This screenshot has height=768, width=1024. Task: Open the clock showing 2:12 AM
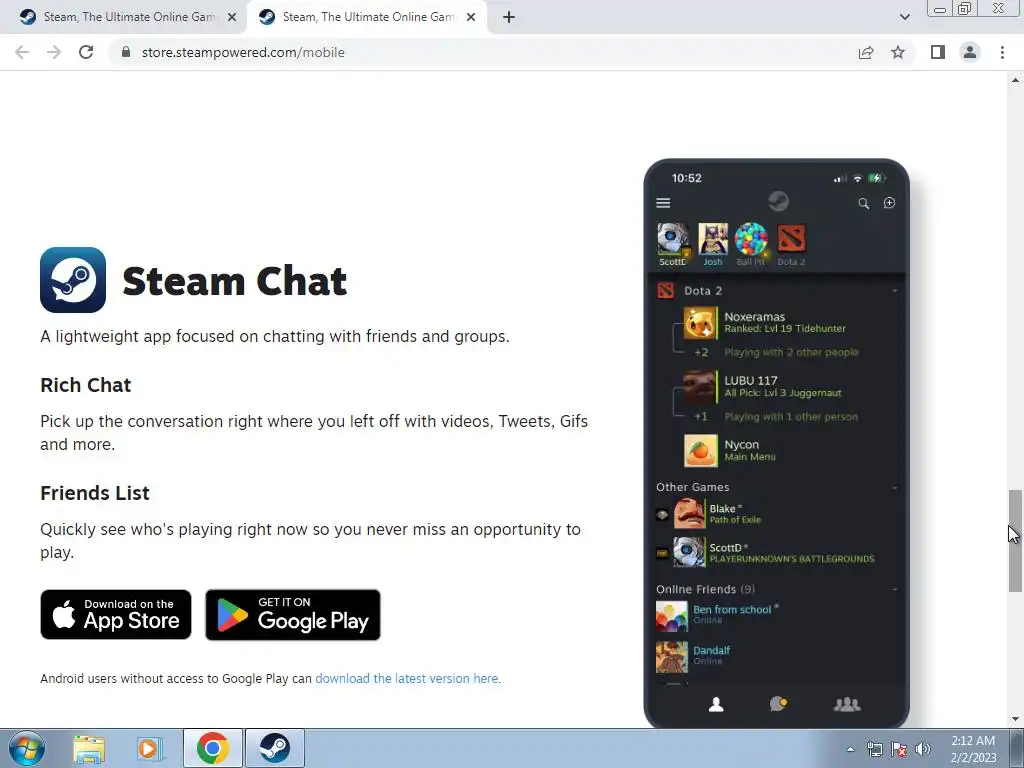[x=973, y=749]
